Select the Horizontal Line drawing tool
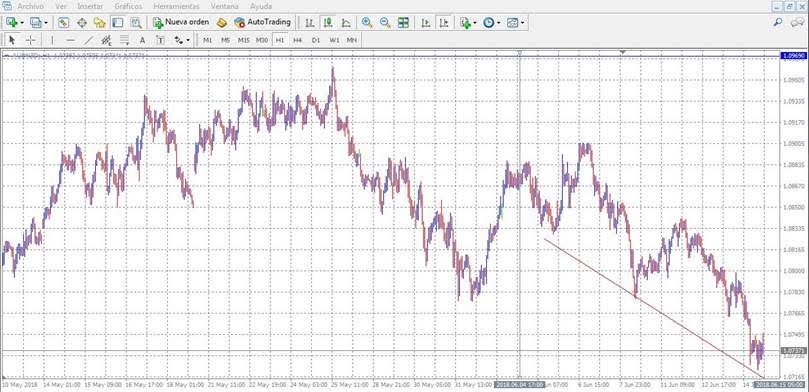Screen dimensions: 809x392 (x=71, y=40)
